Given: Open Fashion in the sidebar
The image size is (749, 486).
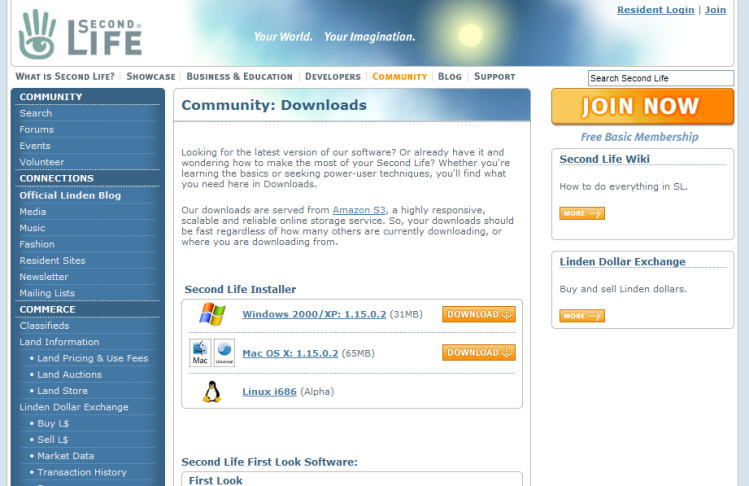Looking at the screenshot, I should 37,244.
